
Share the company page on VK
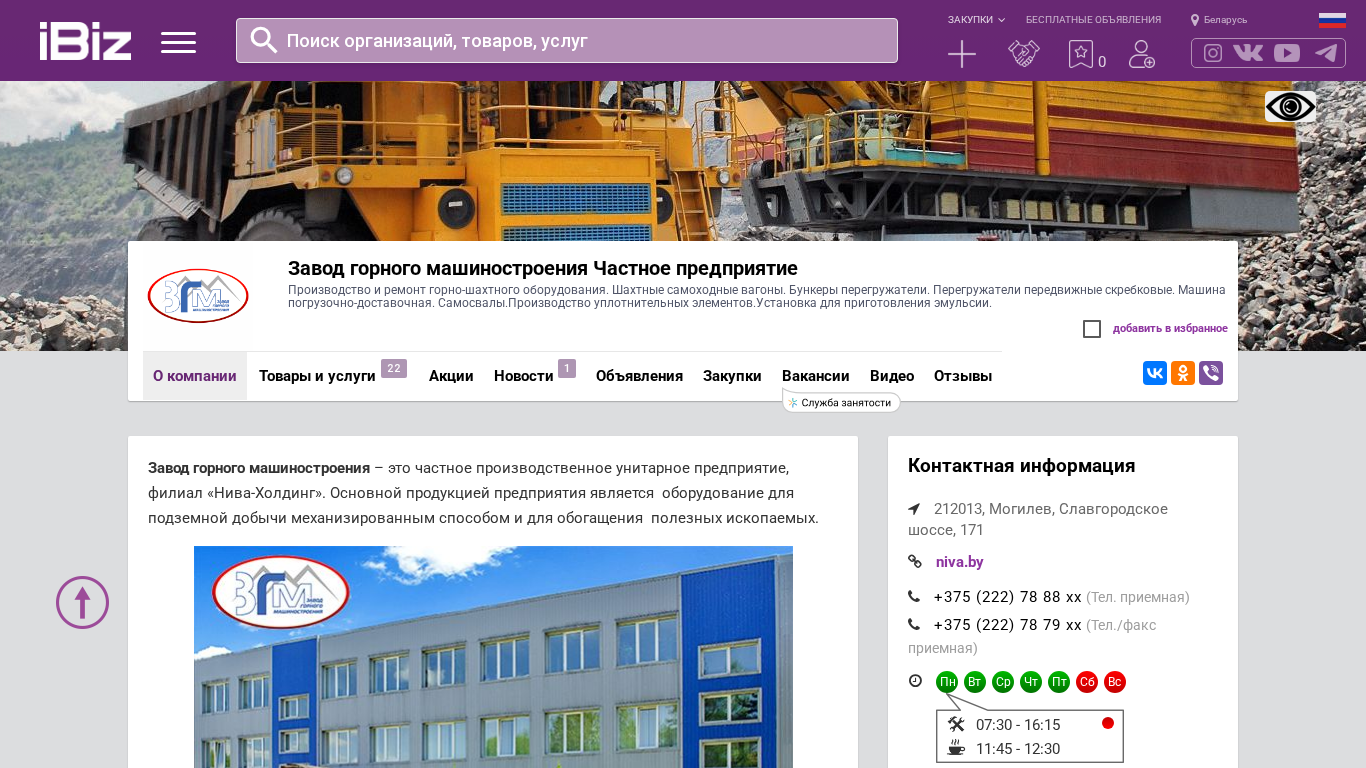1155,373
